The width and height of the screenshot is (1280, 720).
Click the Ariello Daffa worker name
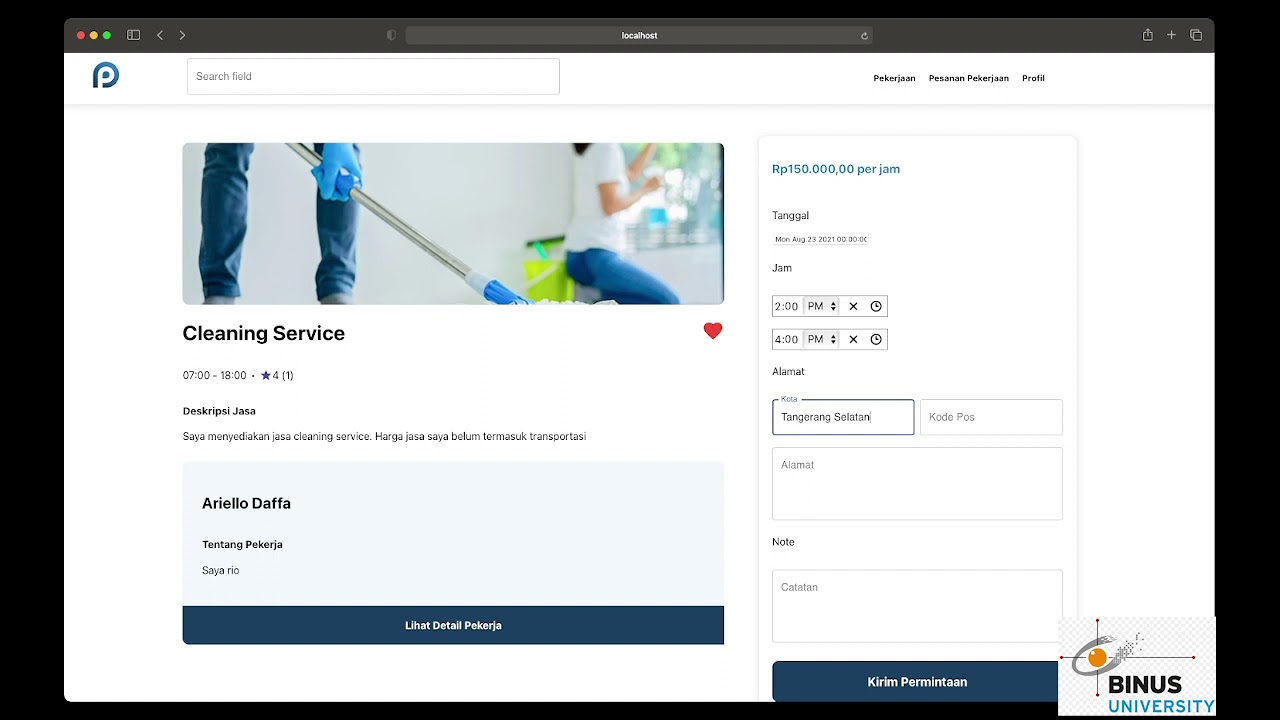point(246,503)
